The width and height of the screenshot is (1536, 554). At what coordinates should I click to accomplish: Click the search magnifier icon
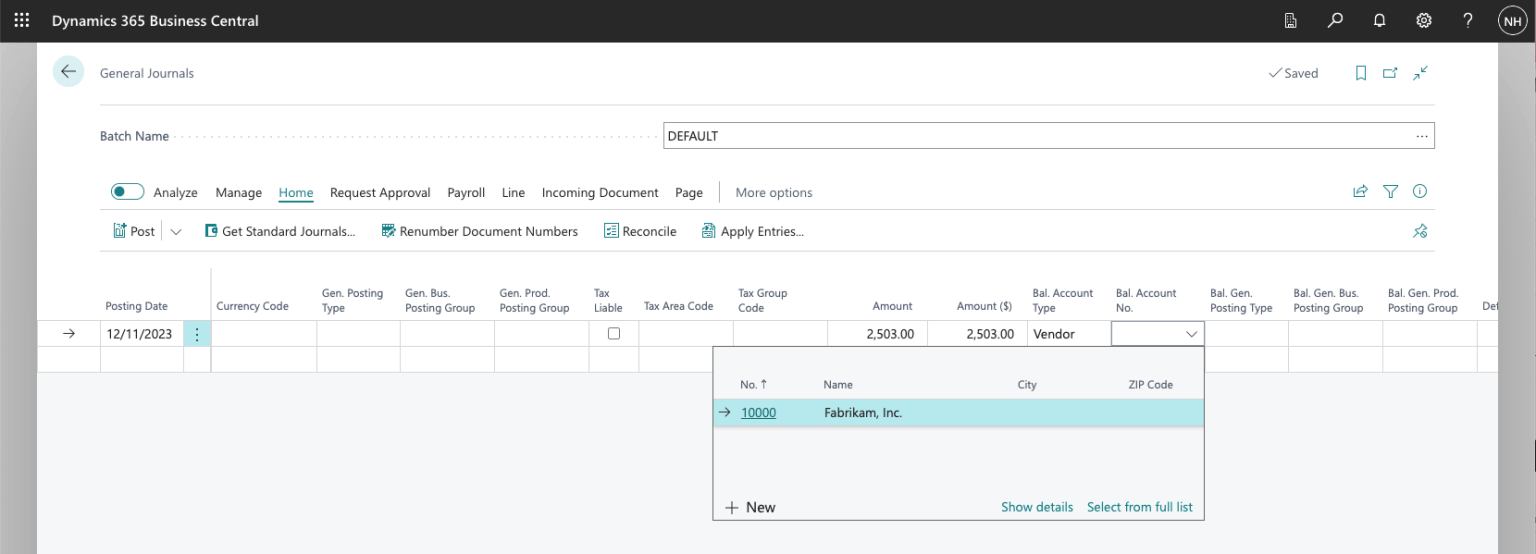(x=1335, y=21)
